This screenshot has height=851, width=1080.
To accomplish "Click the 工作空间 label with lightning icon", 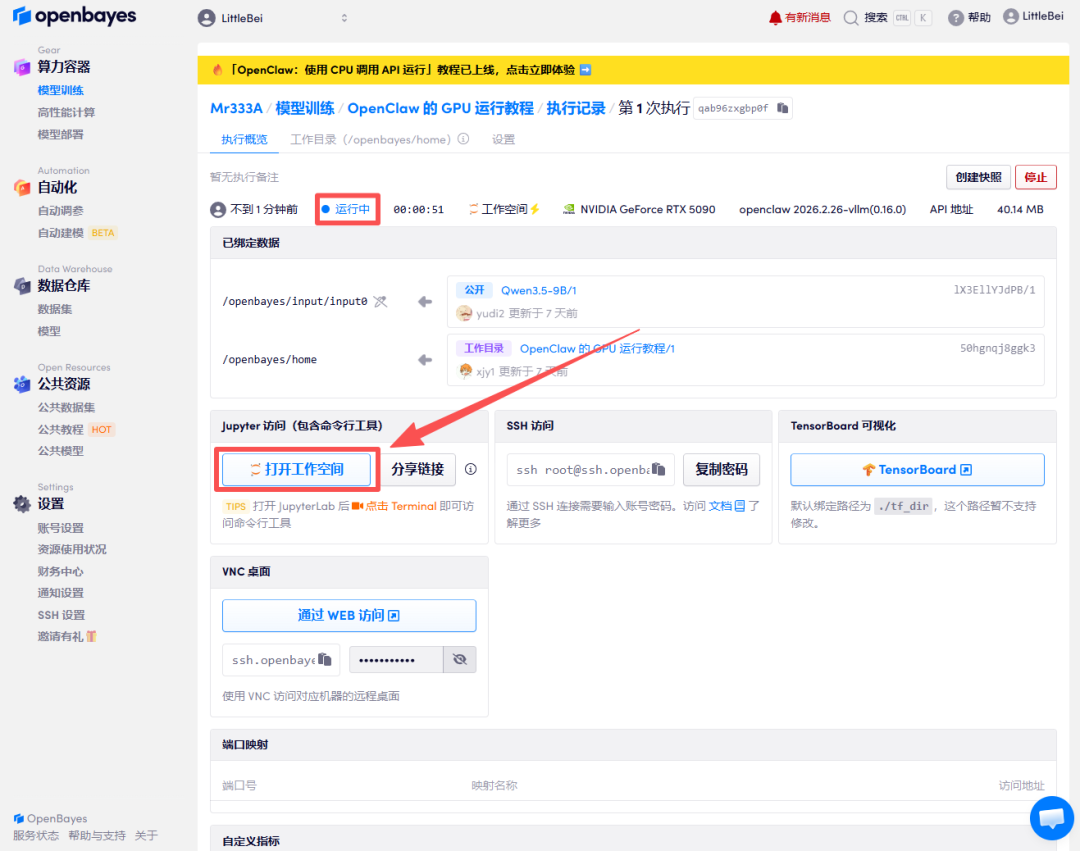I will pyautogui.click(x=505, y=209).
